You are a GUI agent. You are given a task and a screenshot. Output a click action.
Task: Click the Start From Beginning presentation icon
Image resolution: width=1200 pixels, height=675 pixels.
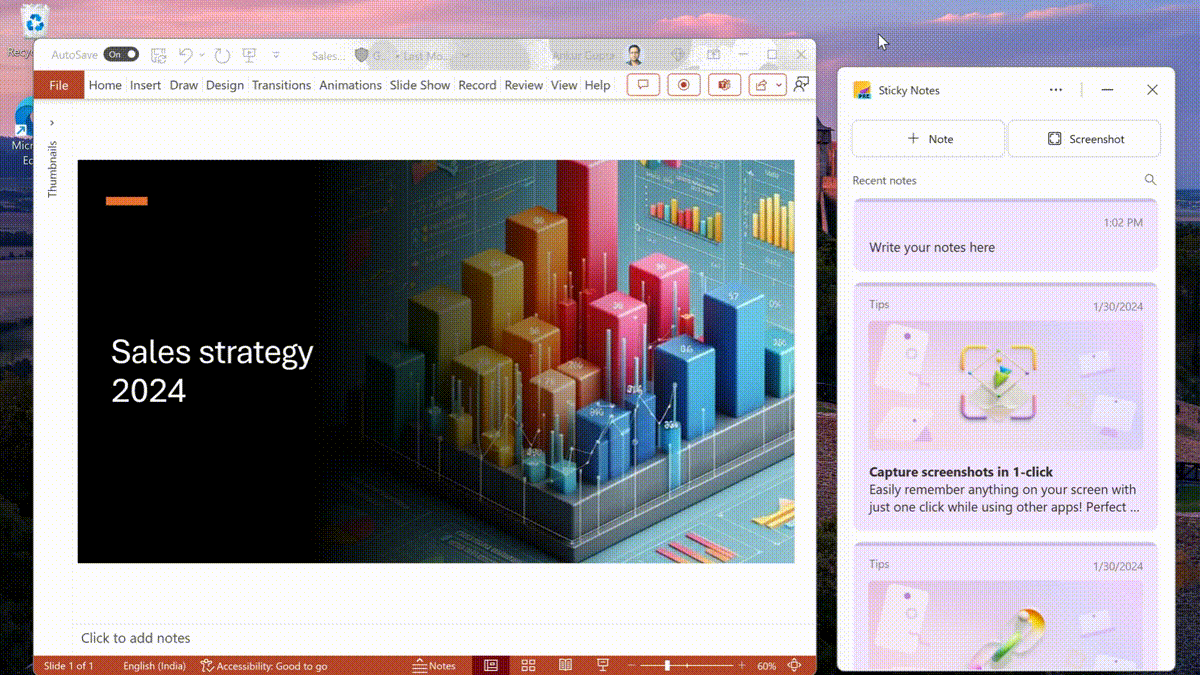click(x=248, y=55)
